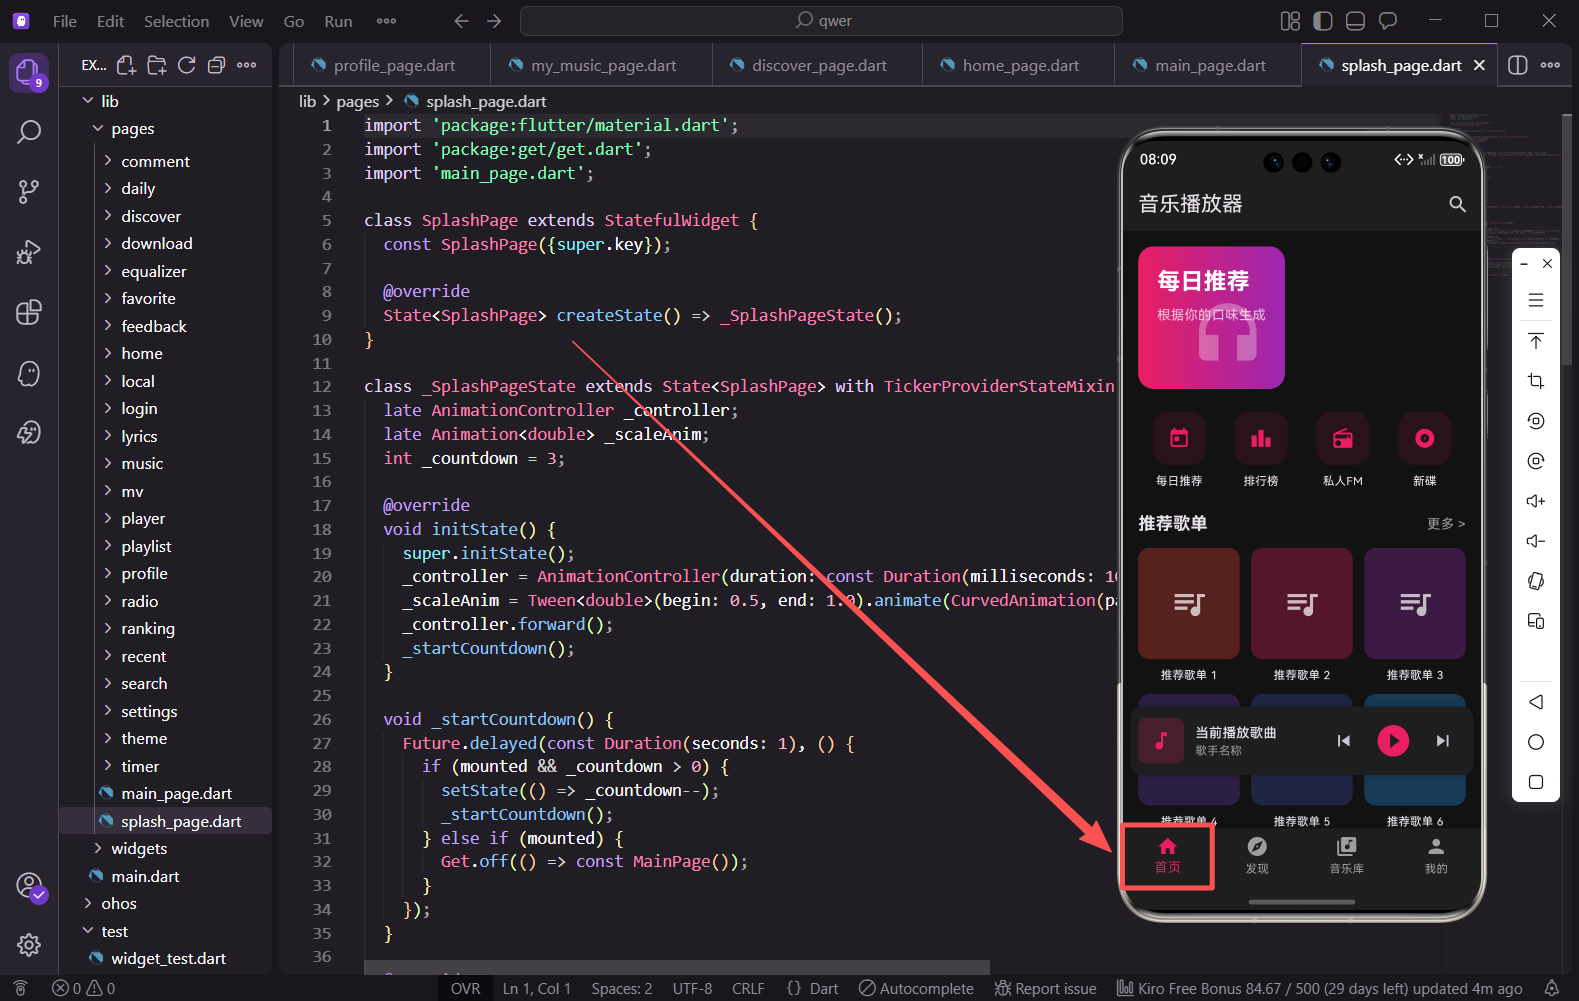
Task: Click emulator screenshot crop tool
Action: click(1536, 381)
